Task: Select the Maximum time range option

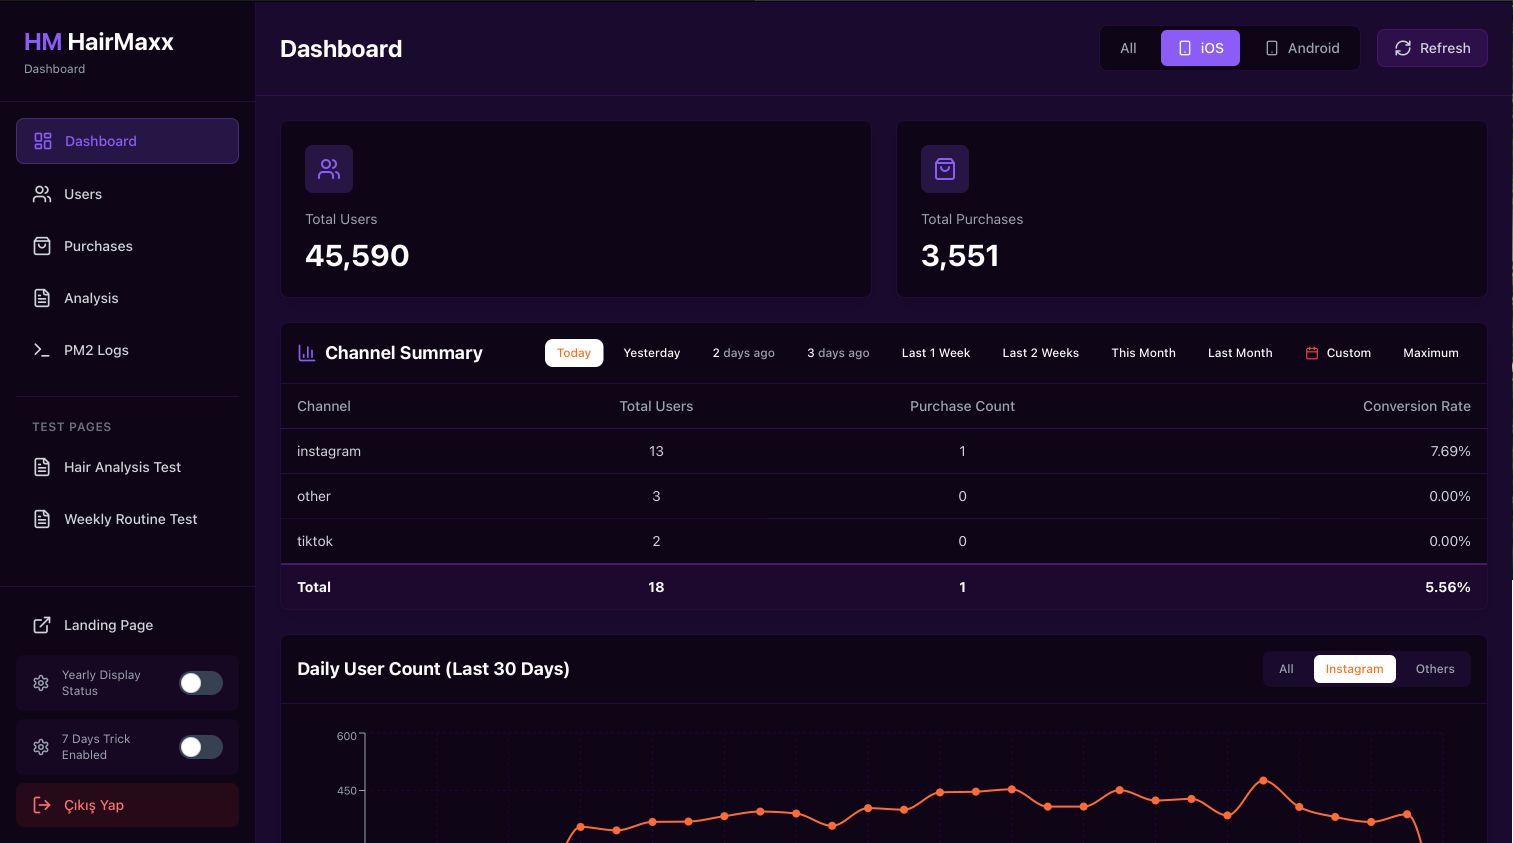Action: pyautogui.click(x=1430, y=352)
